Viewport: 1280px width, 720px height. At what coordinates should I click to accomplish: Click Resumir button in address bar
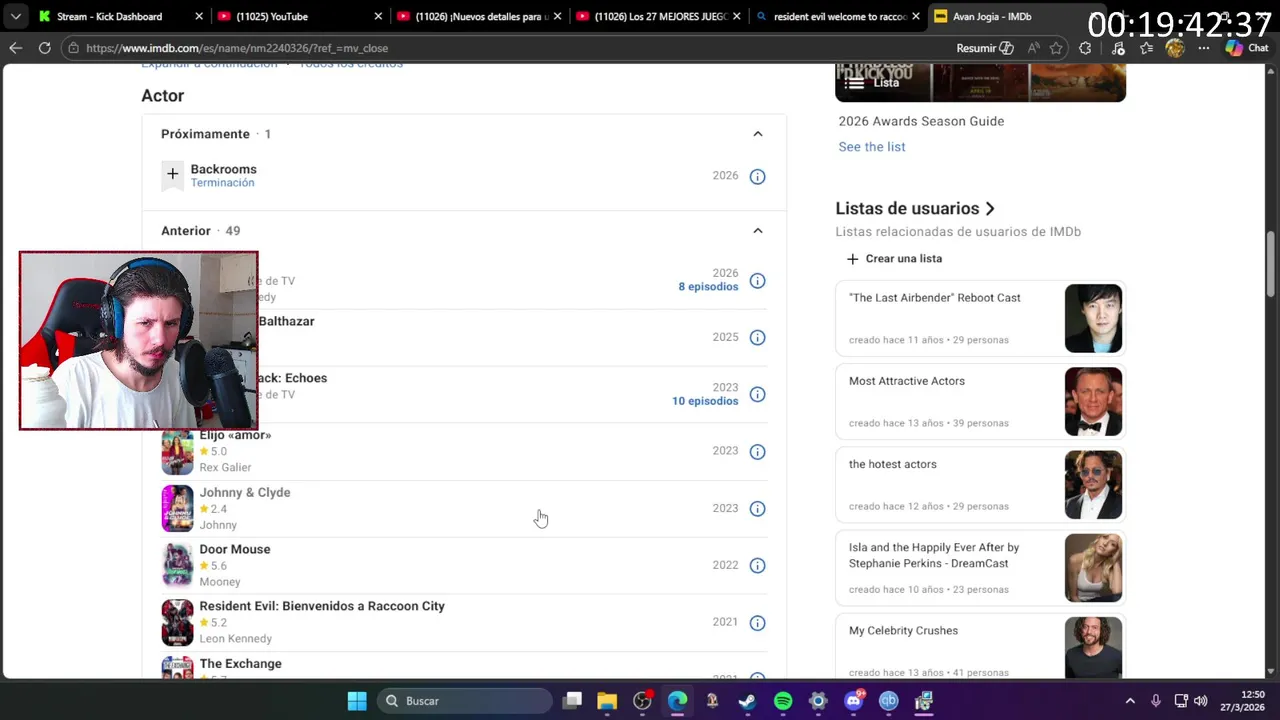point(985,48)
